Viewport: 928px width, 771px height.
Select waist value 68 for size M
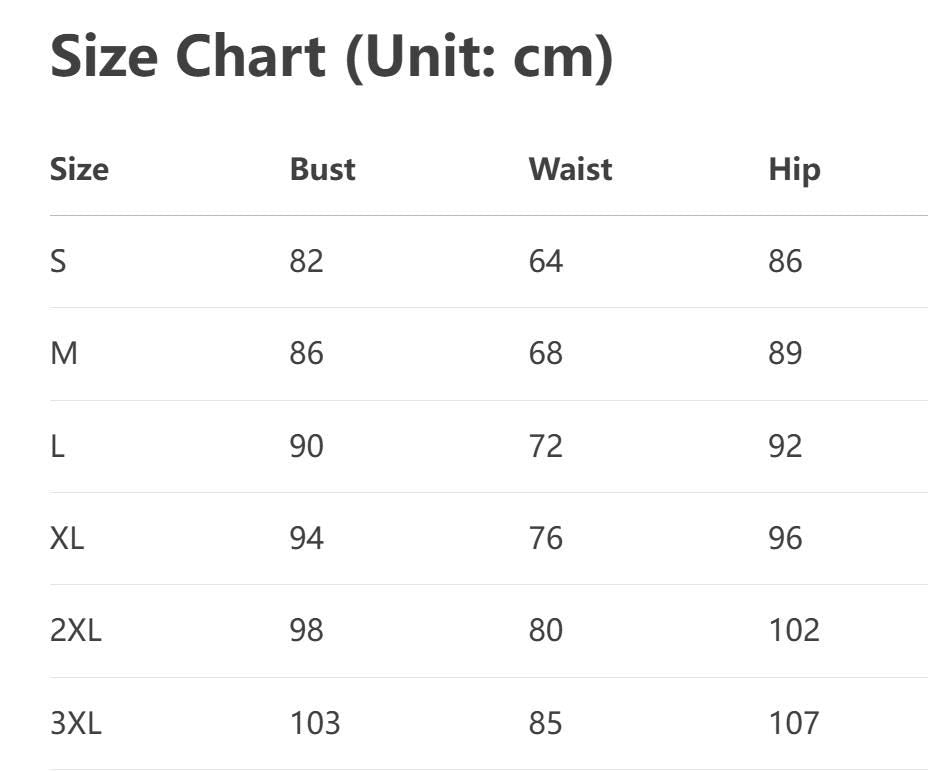click(x=546, y=353)
